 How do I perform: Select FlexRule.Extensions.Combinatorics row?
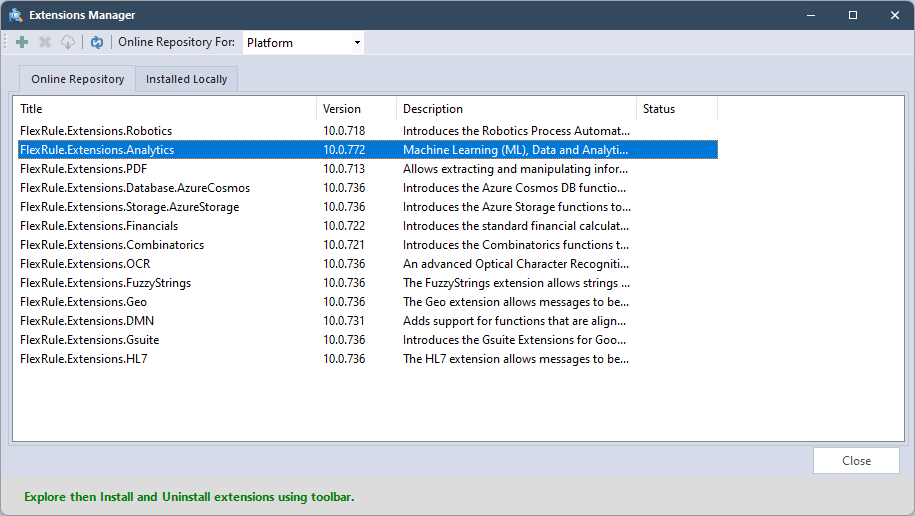click(368, 245)
